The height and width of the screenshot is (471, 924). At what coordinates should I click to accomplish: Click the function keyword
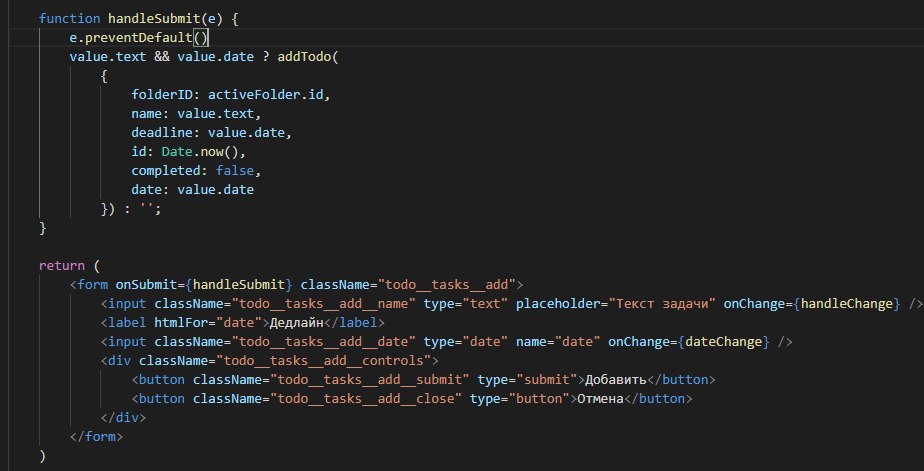coord(70,19)
